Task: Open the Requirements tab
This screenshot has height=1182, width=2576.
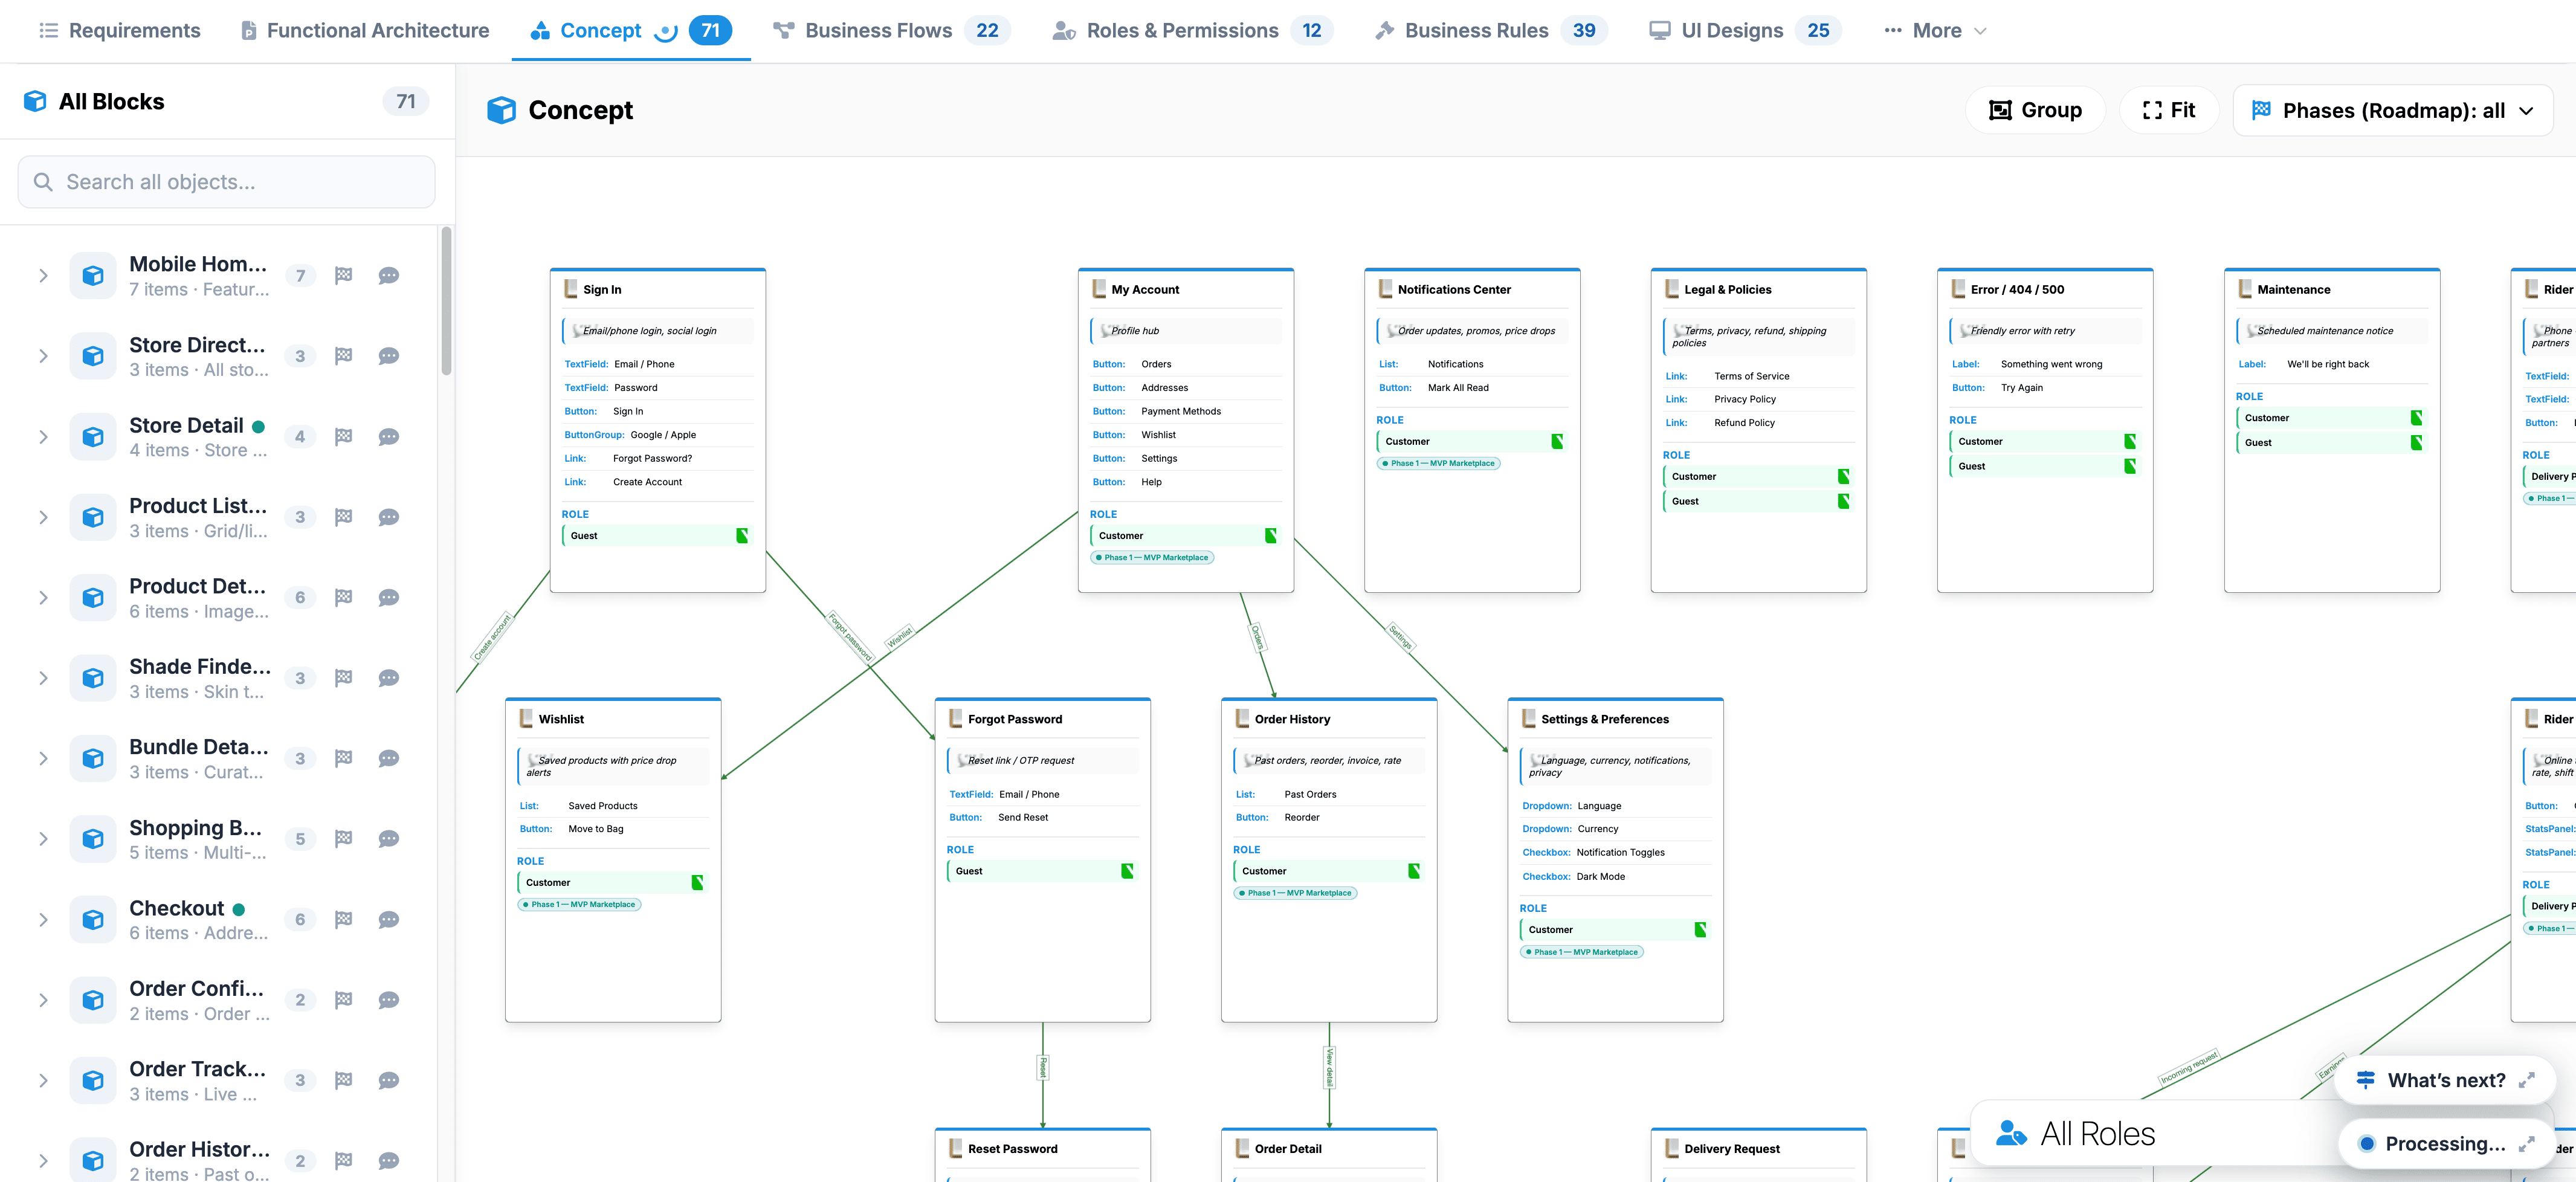Action: tap(119, 30)
